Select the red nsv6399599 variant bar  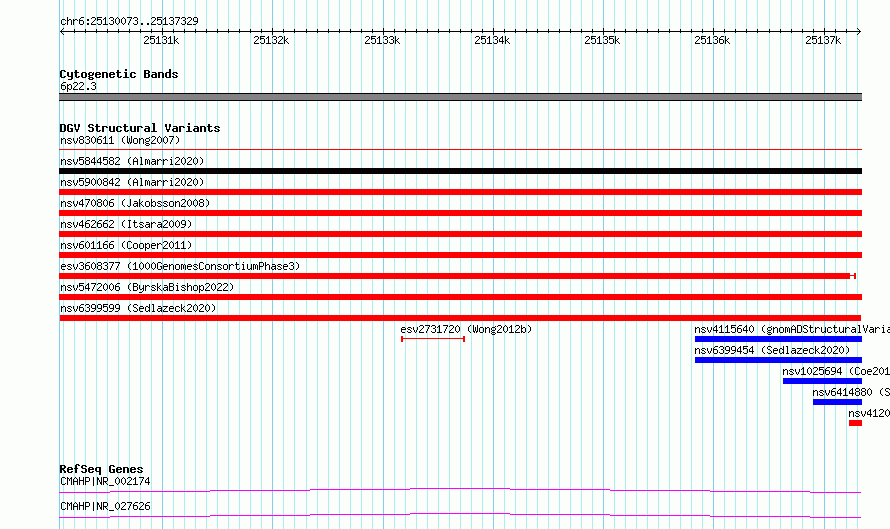pyautogui.click(x=460, y=318)
